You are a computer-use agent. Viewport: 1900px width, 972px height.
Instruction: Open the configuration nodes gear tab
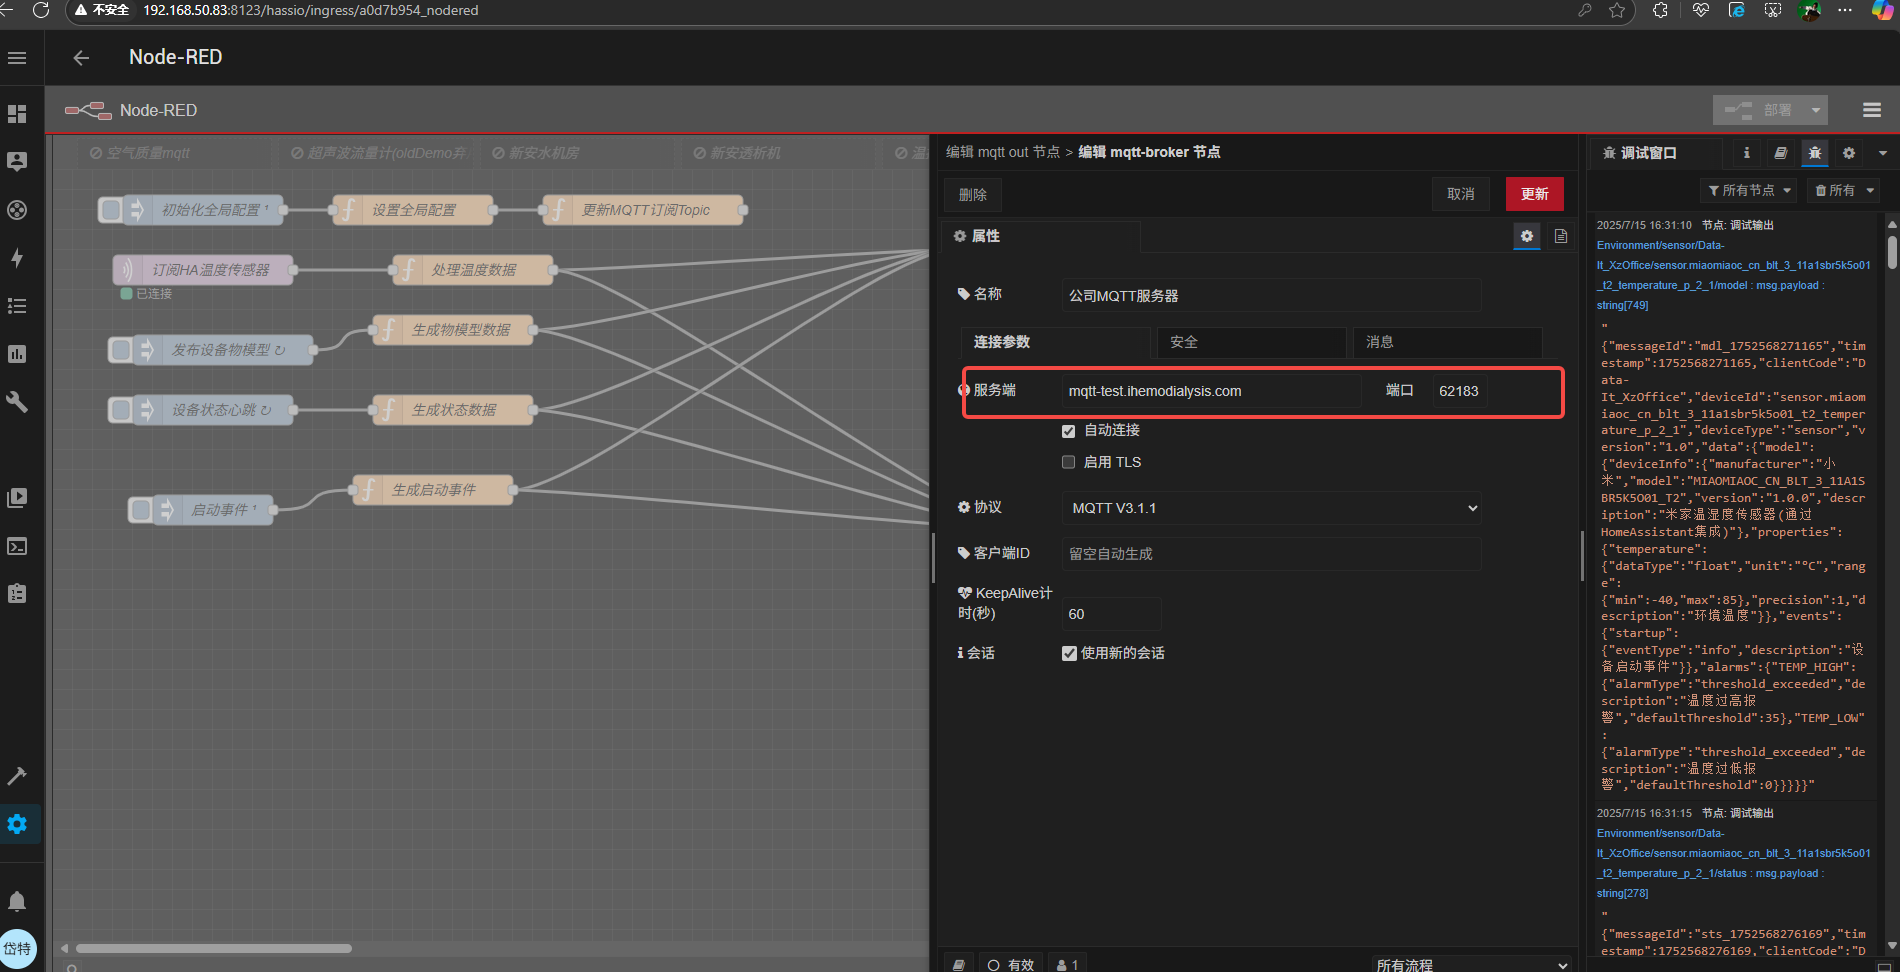pos(1848,153)
